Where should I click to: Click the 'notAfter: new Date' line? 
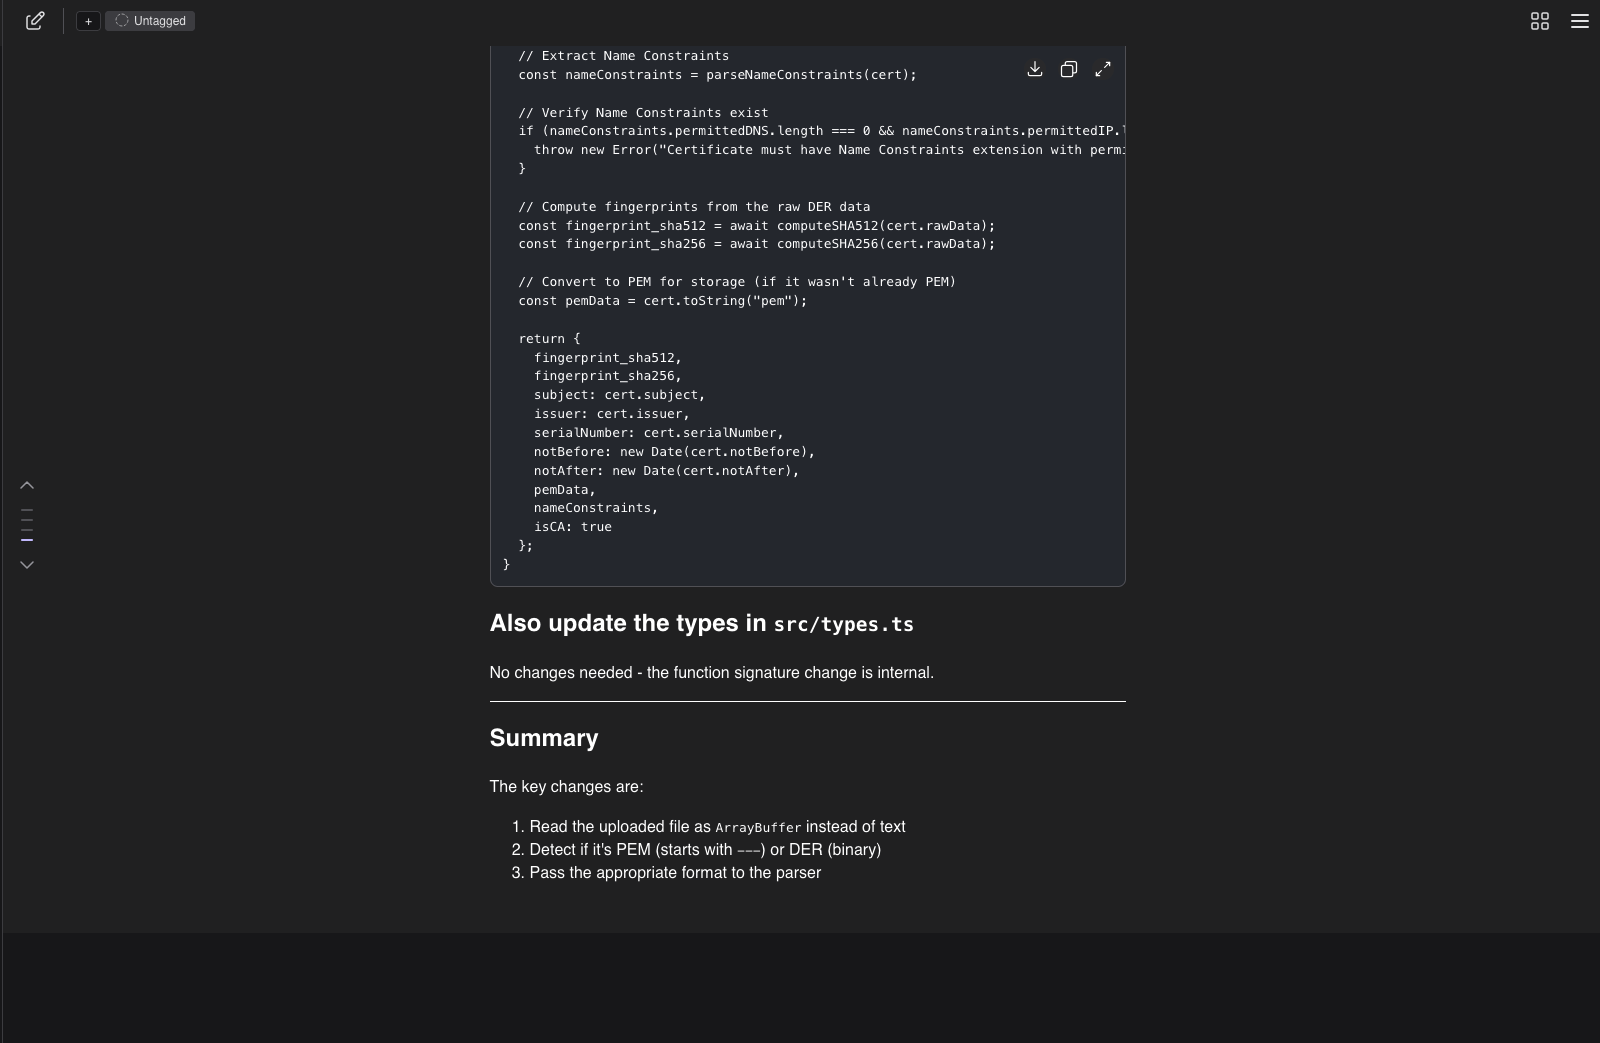(x=666, y=470)
